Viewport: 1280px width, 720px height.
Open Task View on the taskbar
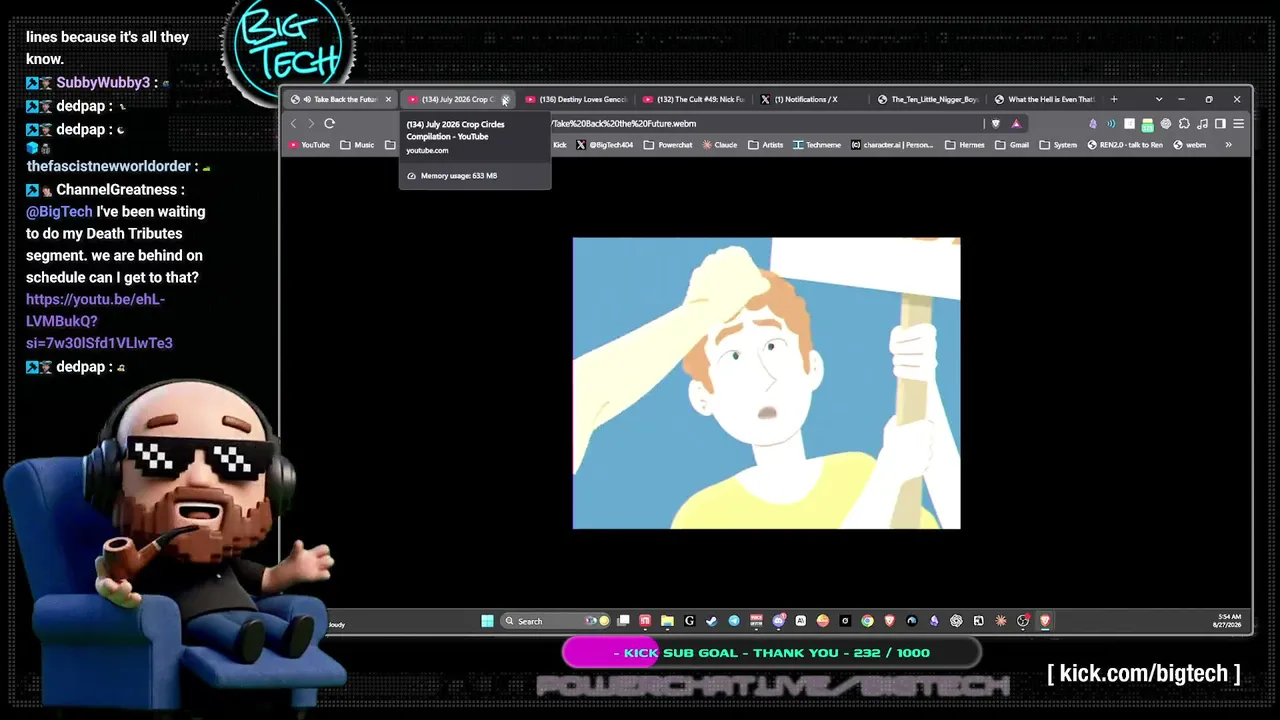[x=623, y=621]
